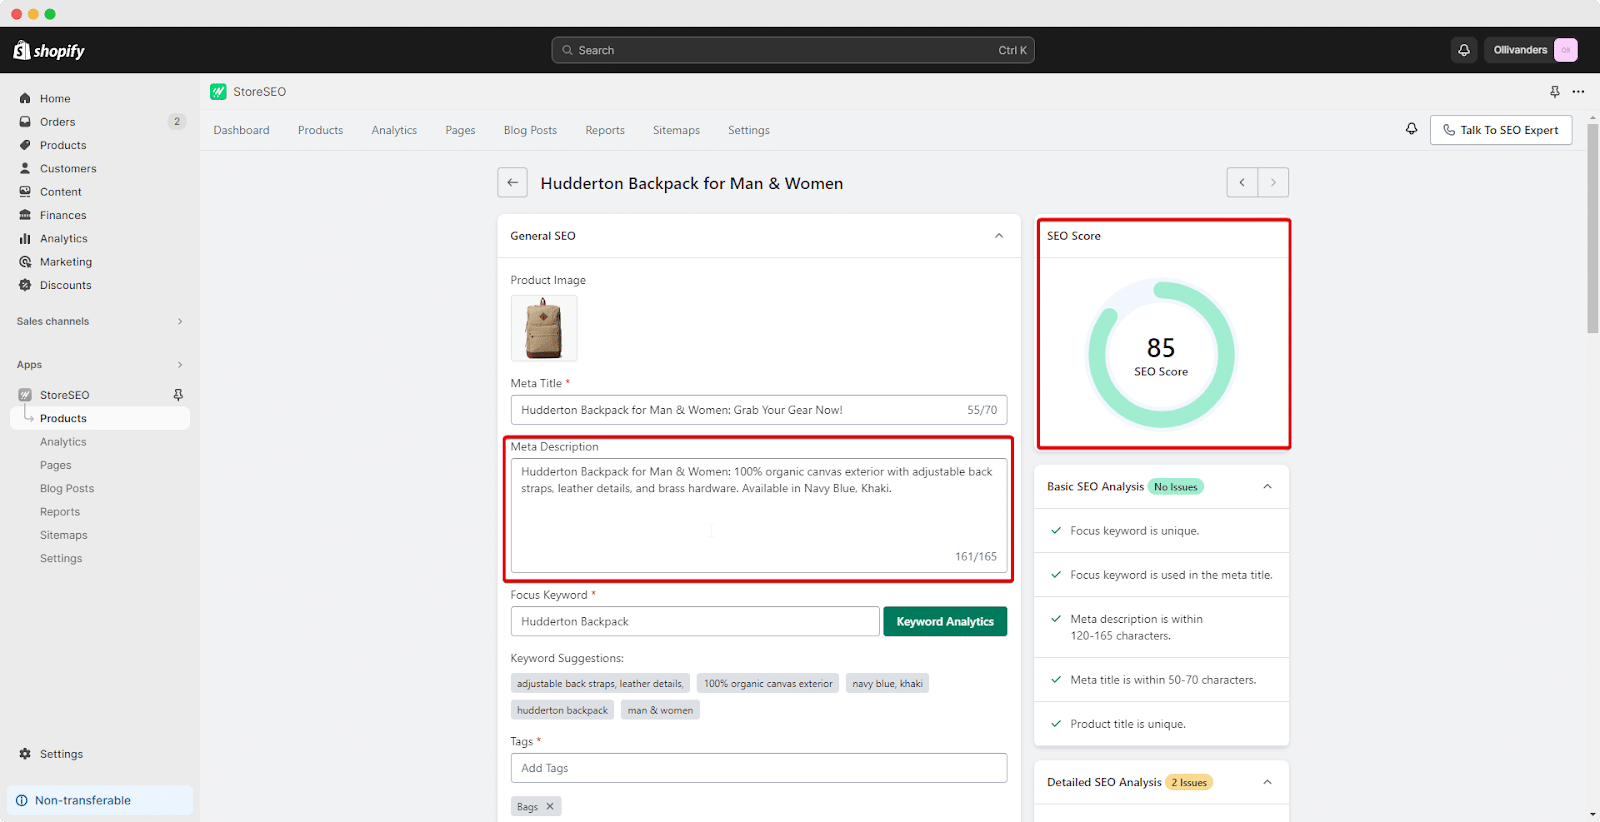Collapse the Detailed SEO Analysis section
This screenshot has height=822, width=1600.
point(1267,783)
